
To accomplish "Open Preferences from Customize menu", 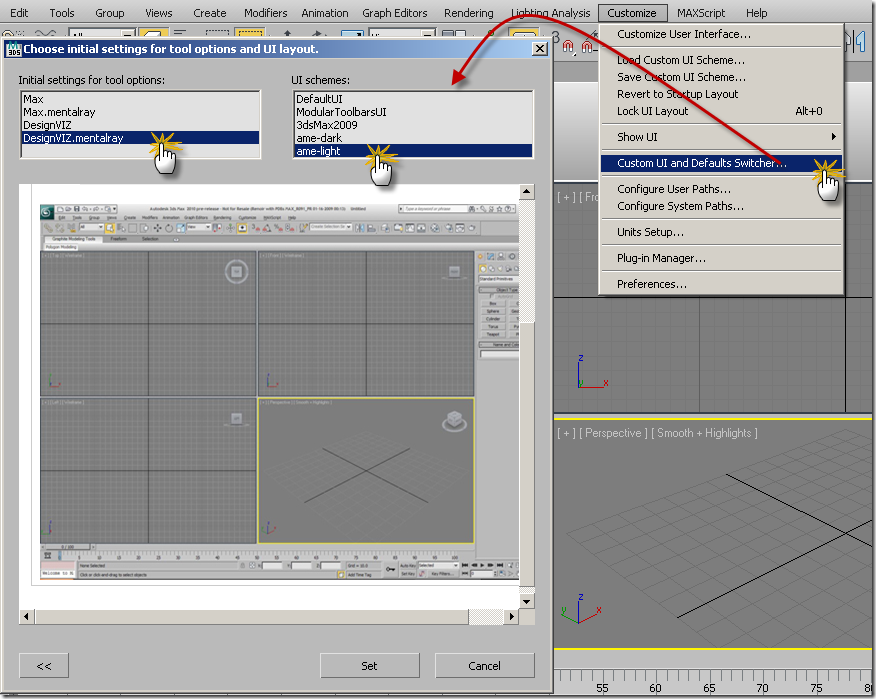I will coord(721,284).
